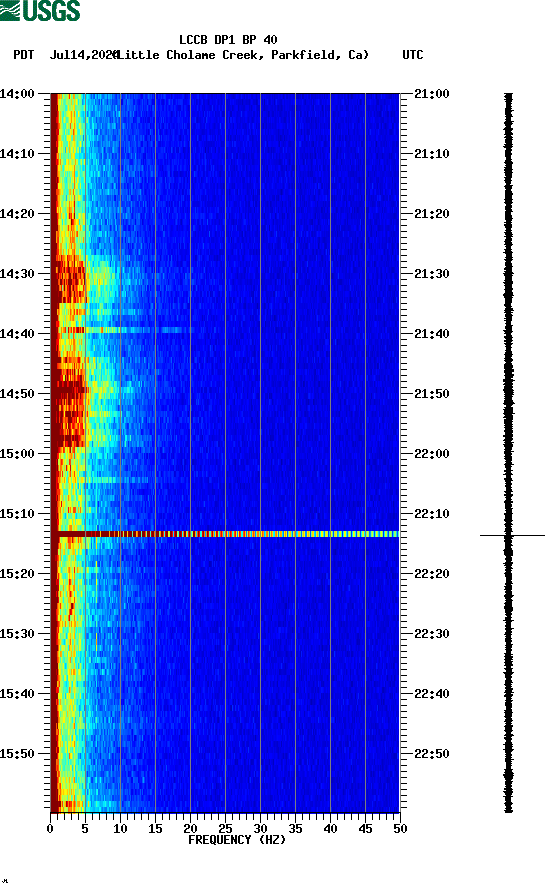
Task: Click the 15:30 PDT time label
Action: pyautogui.click(x=17, y=634)
